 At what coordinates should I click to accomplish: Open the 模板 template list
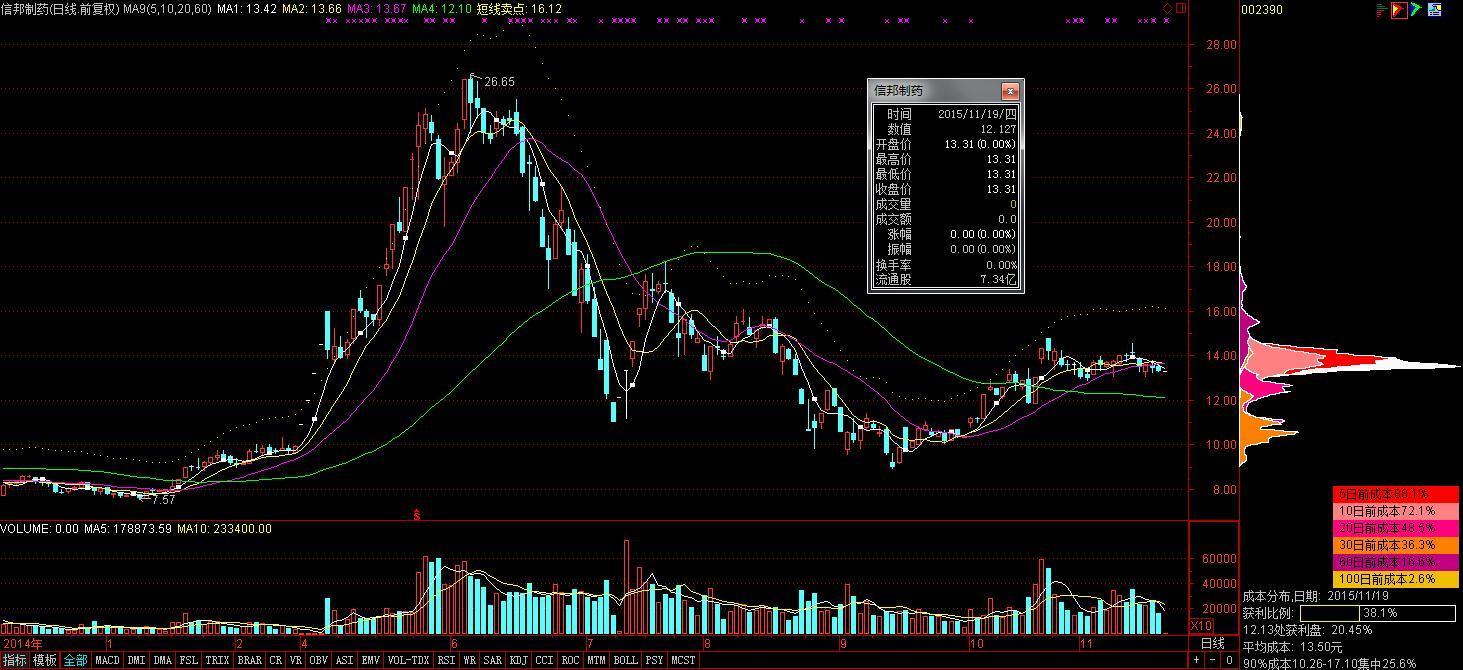(x=44, y=661)
